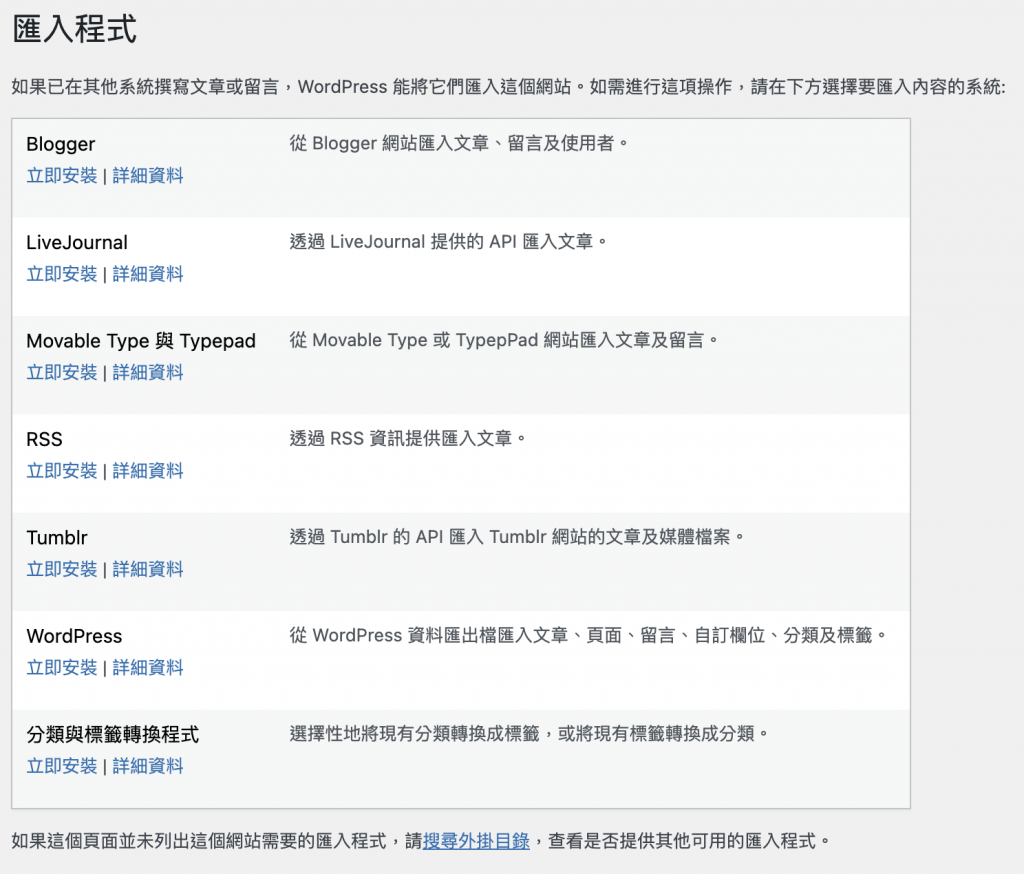
Task: Click description 透過 LiveJournal 提供的 API 匯入文章
Action: [449, 242]
